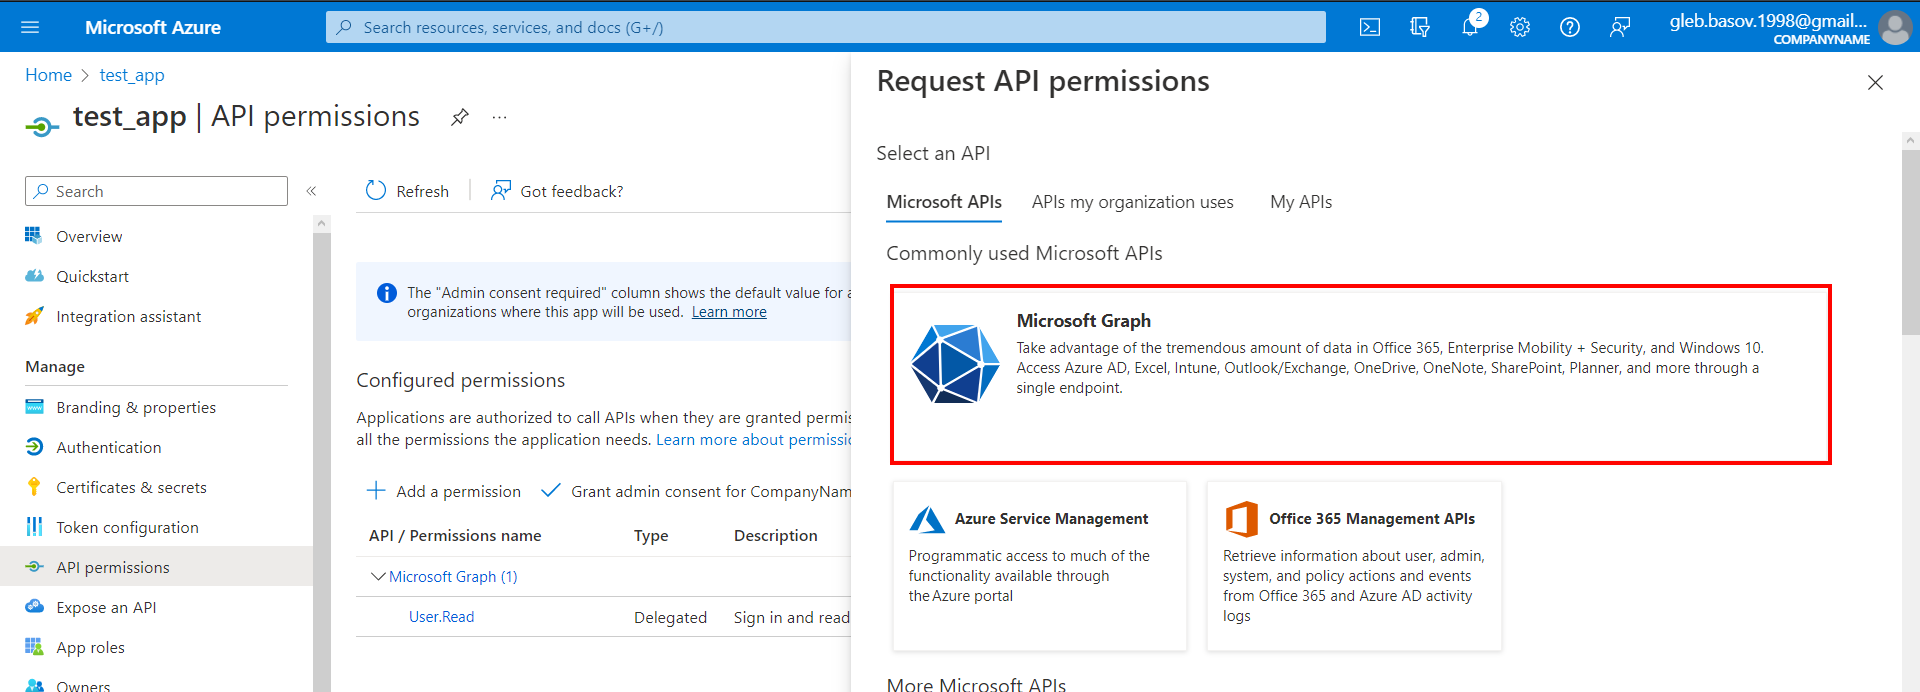Open the portal hamburger menu
Screen dimensions: 1920x692
(x=30, y=27)
